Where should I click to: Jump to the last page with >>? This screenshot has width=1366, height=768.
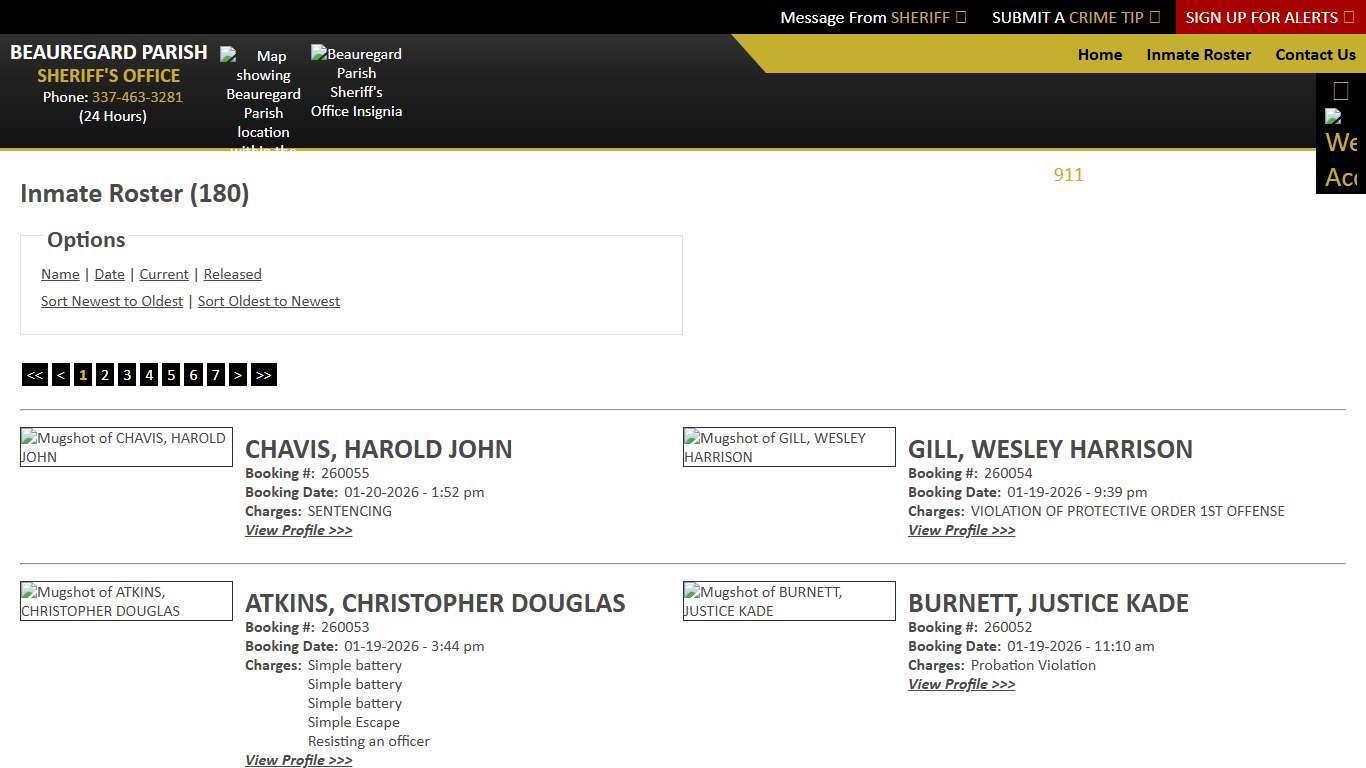click(263, 374)
